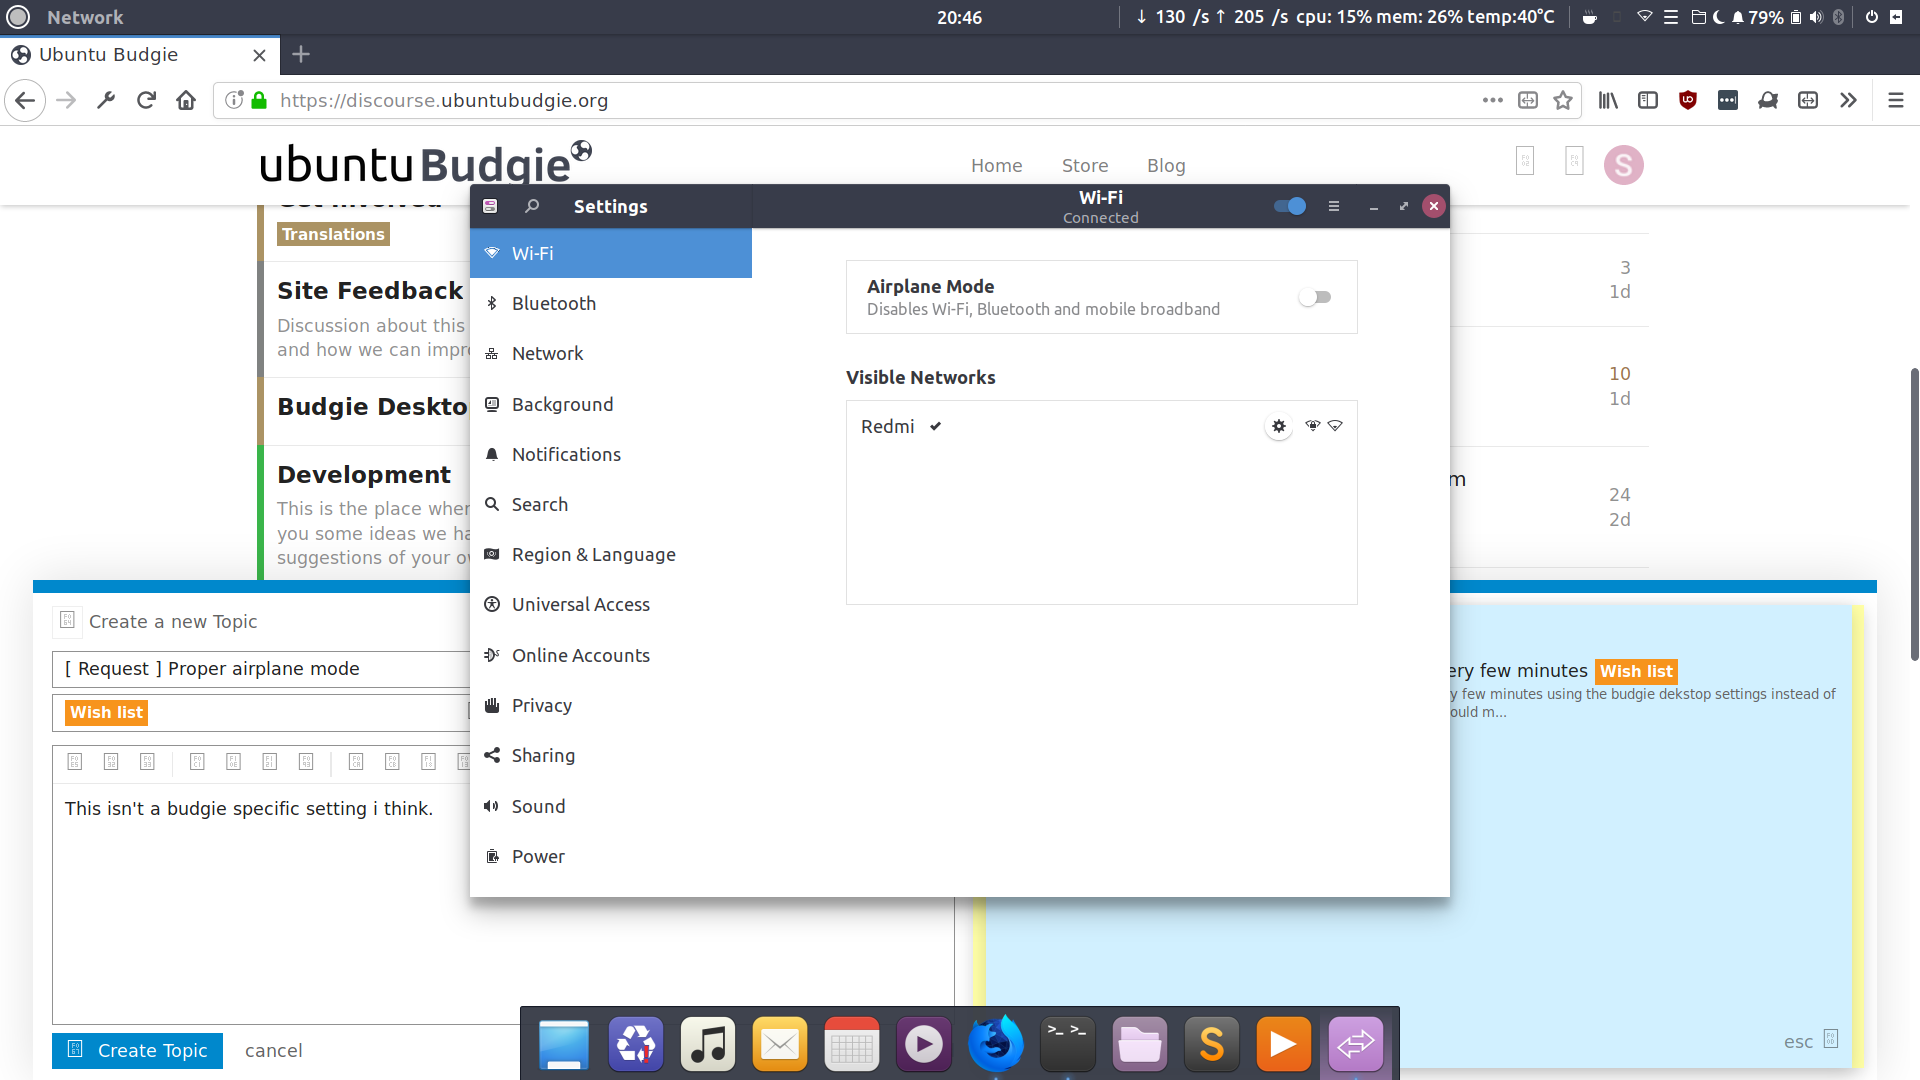Reload the page in the browser

point(146,100)
